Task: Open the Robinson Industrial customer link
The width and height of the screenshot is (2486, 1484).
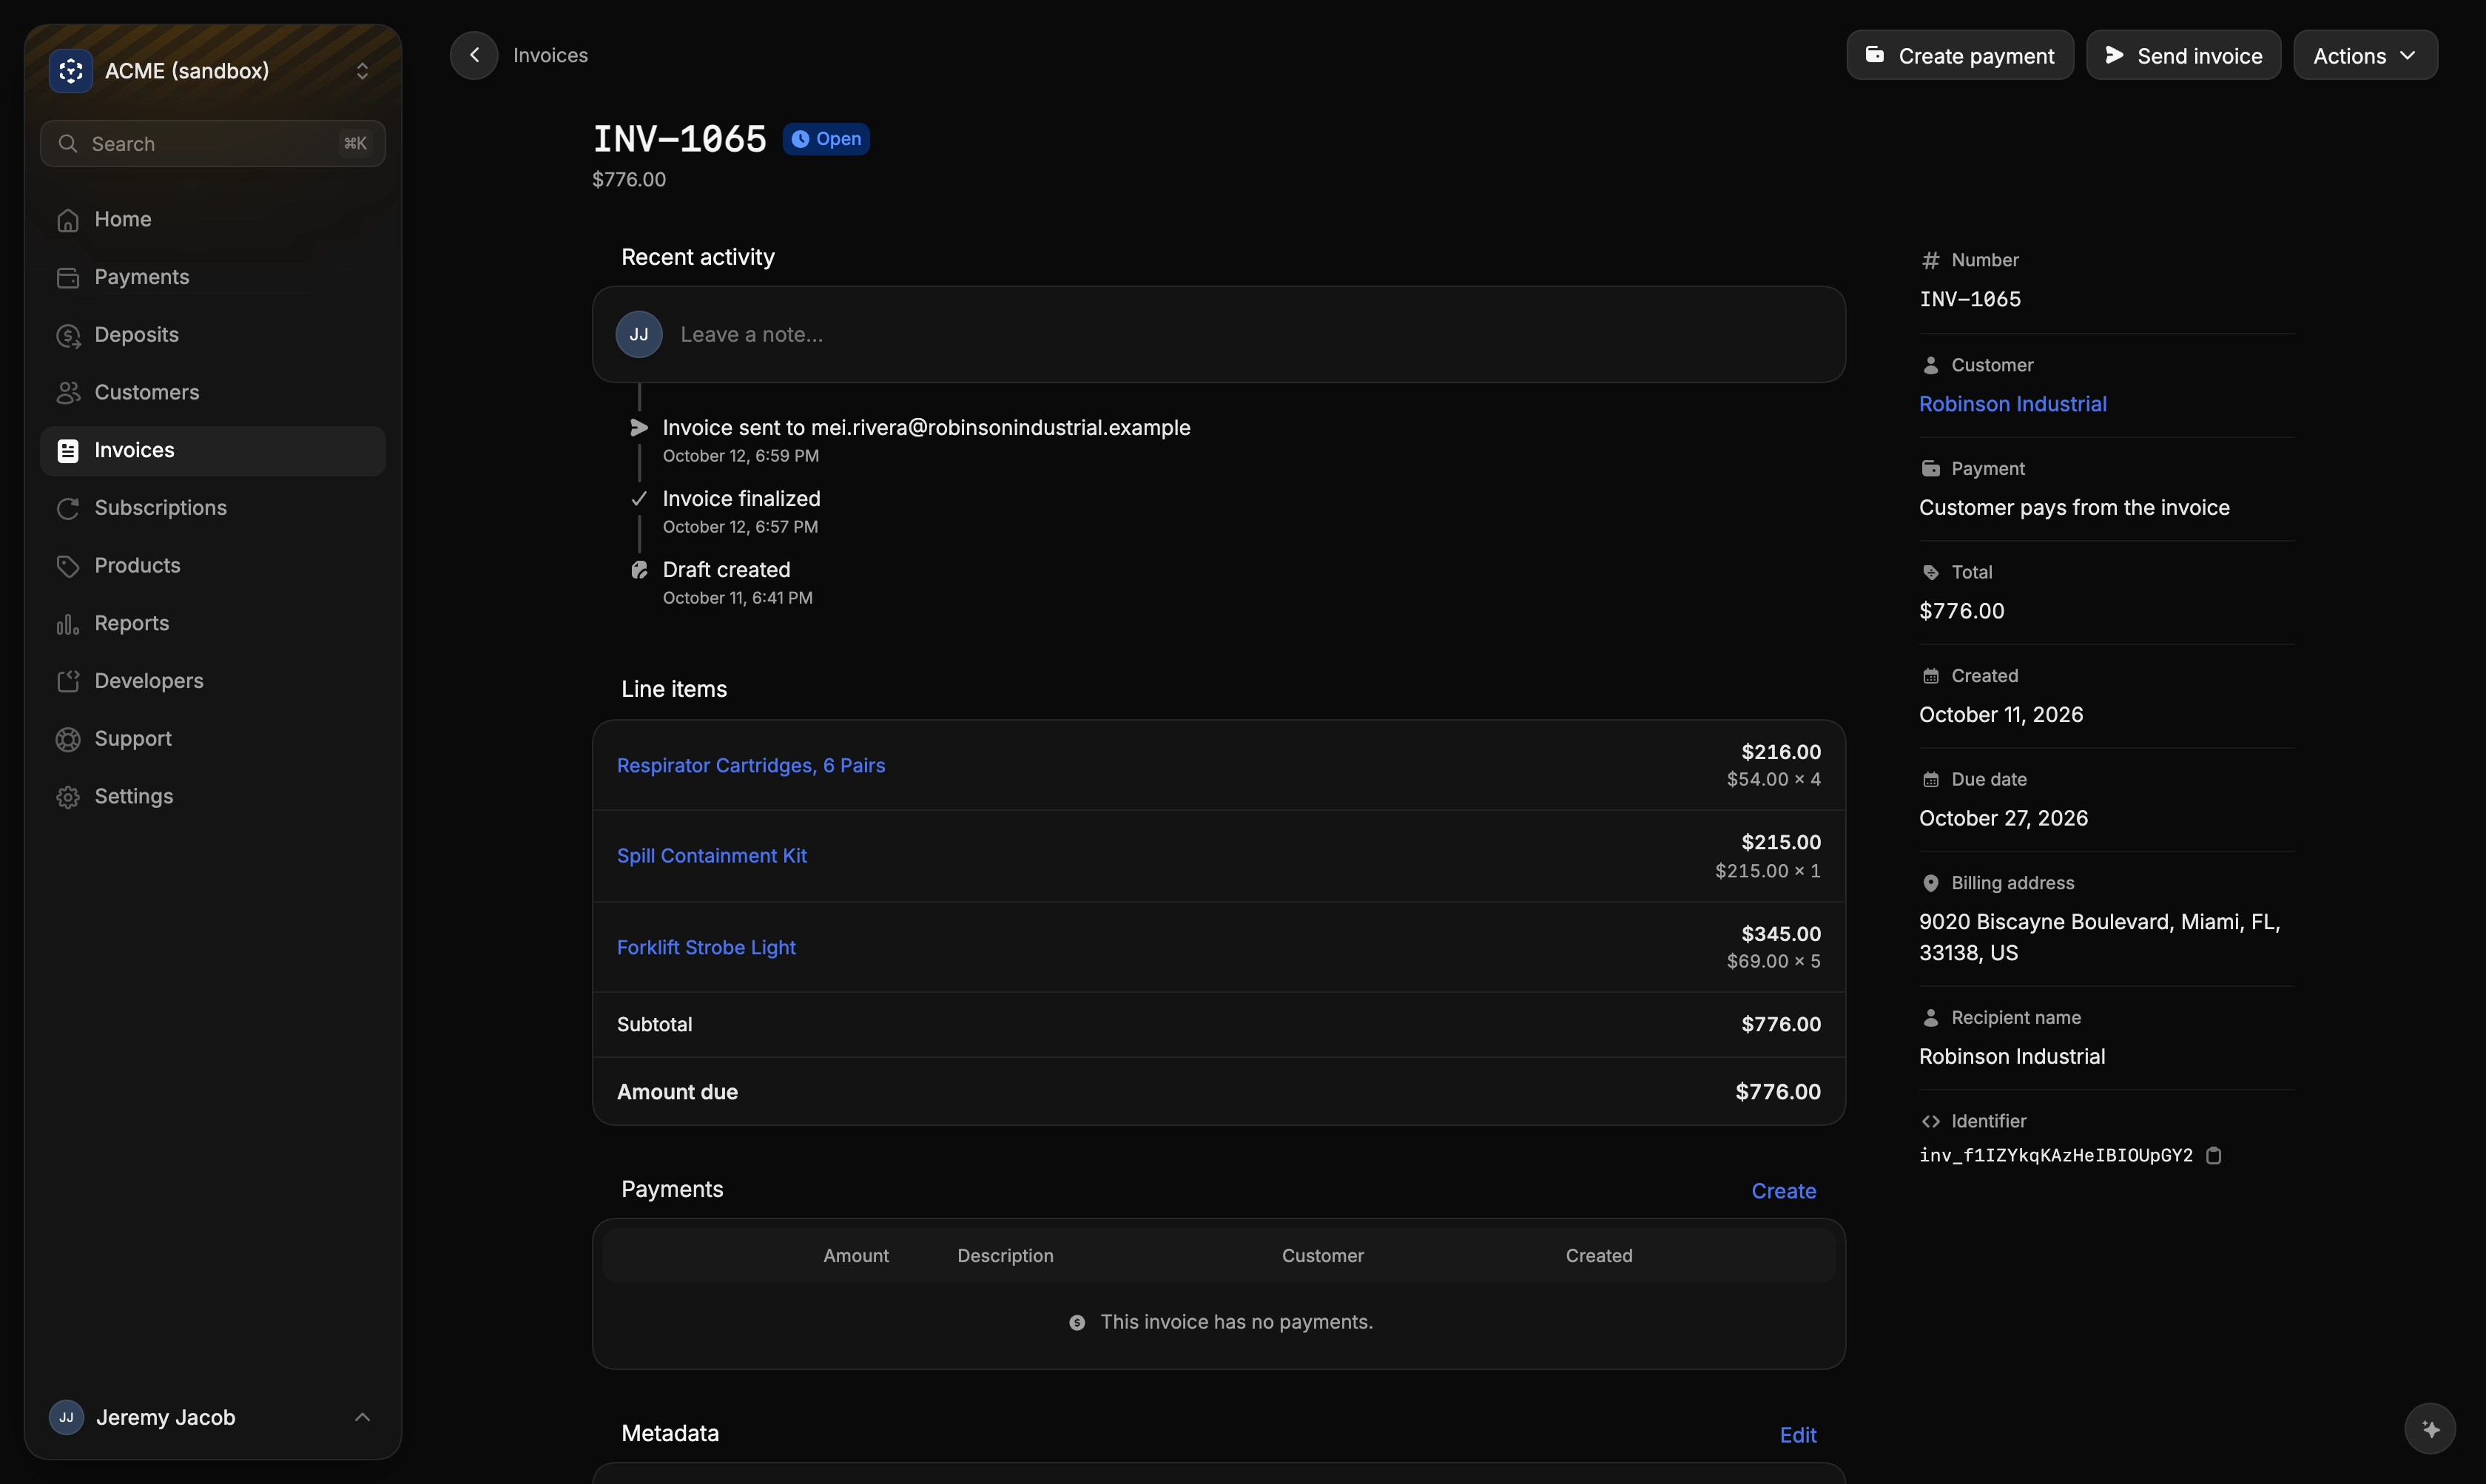Action: 2012,404
